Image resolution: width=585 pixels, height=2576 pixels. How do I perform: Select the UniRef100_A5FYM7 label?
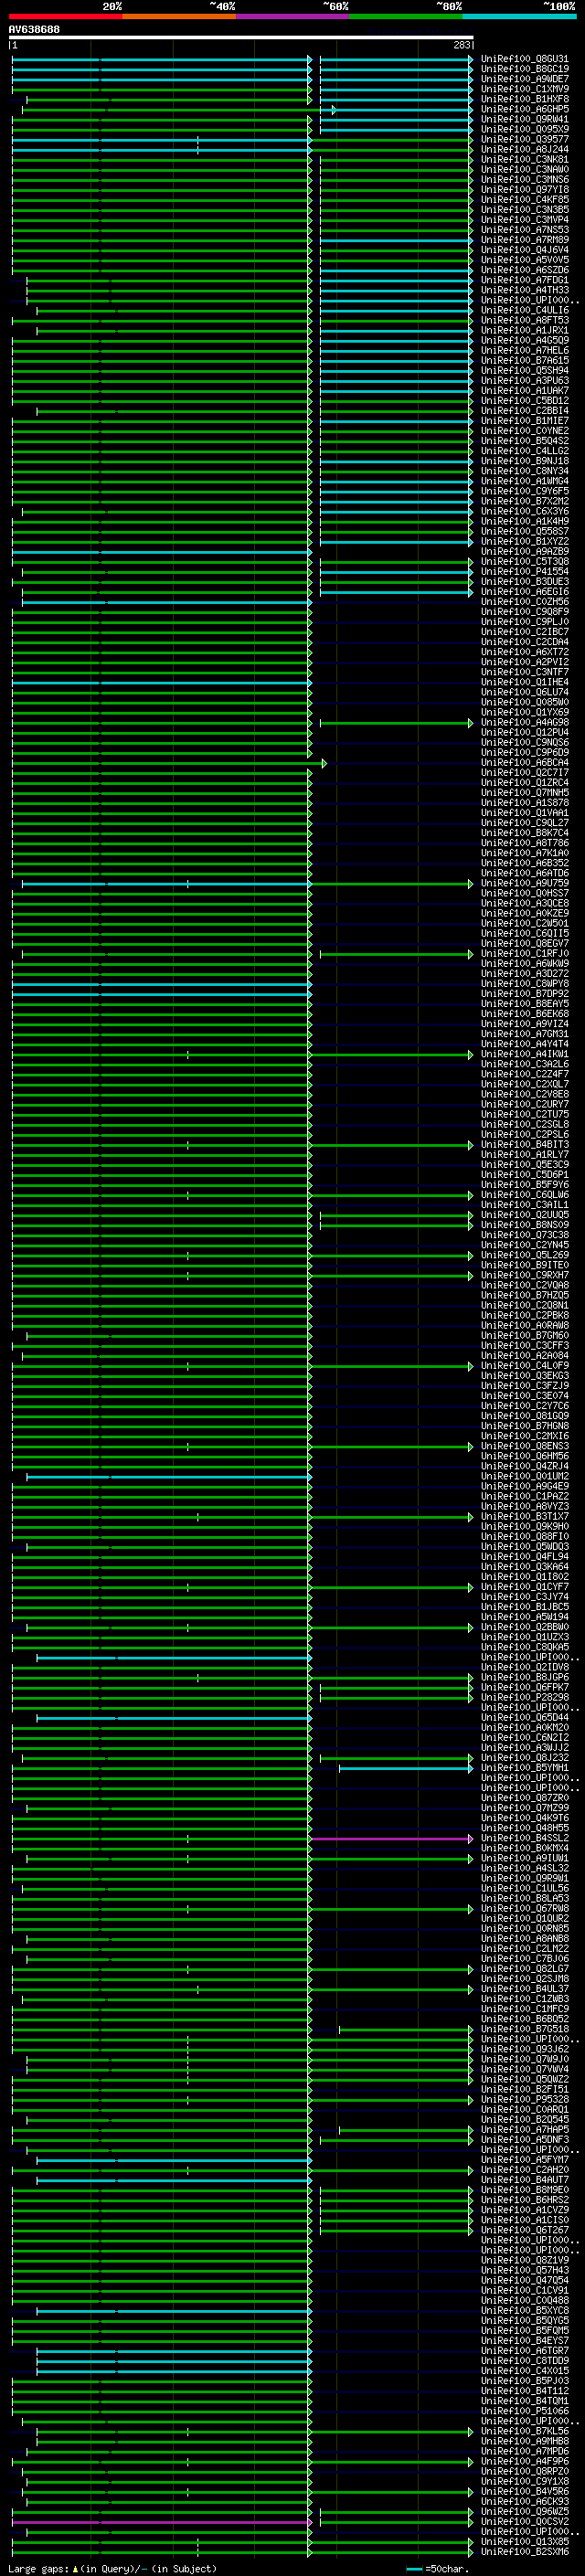(524, 2160)
